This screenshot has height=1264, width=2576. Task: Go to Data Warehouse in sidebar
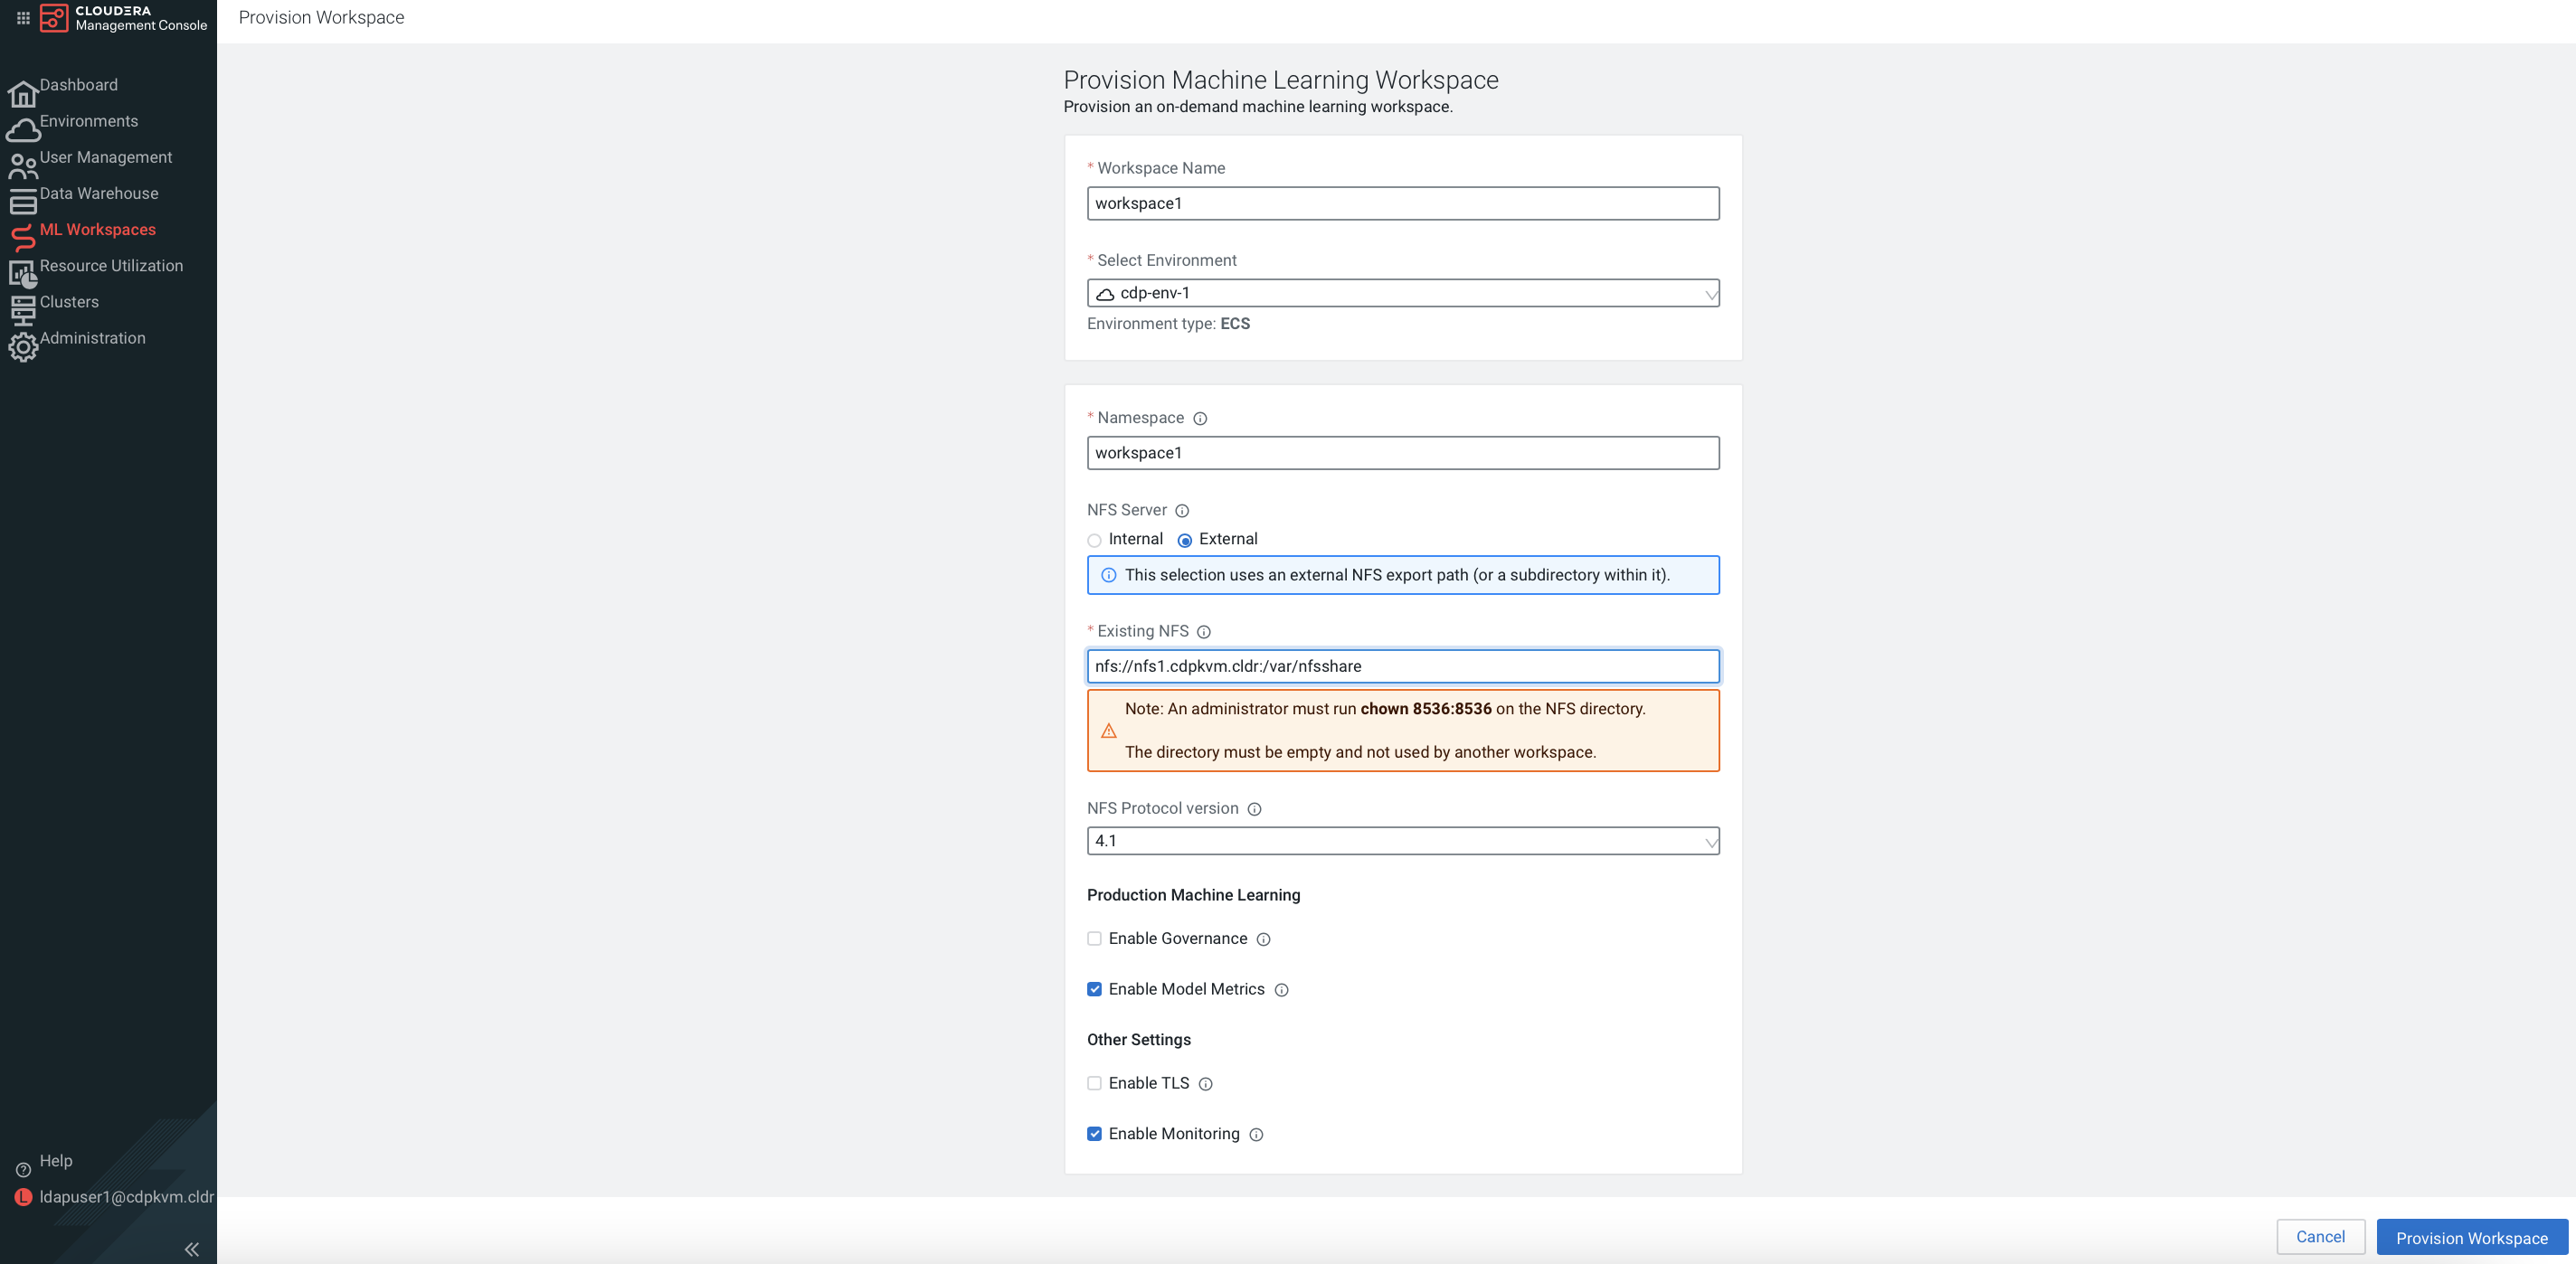(98, 194)
